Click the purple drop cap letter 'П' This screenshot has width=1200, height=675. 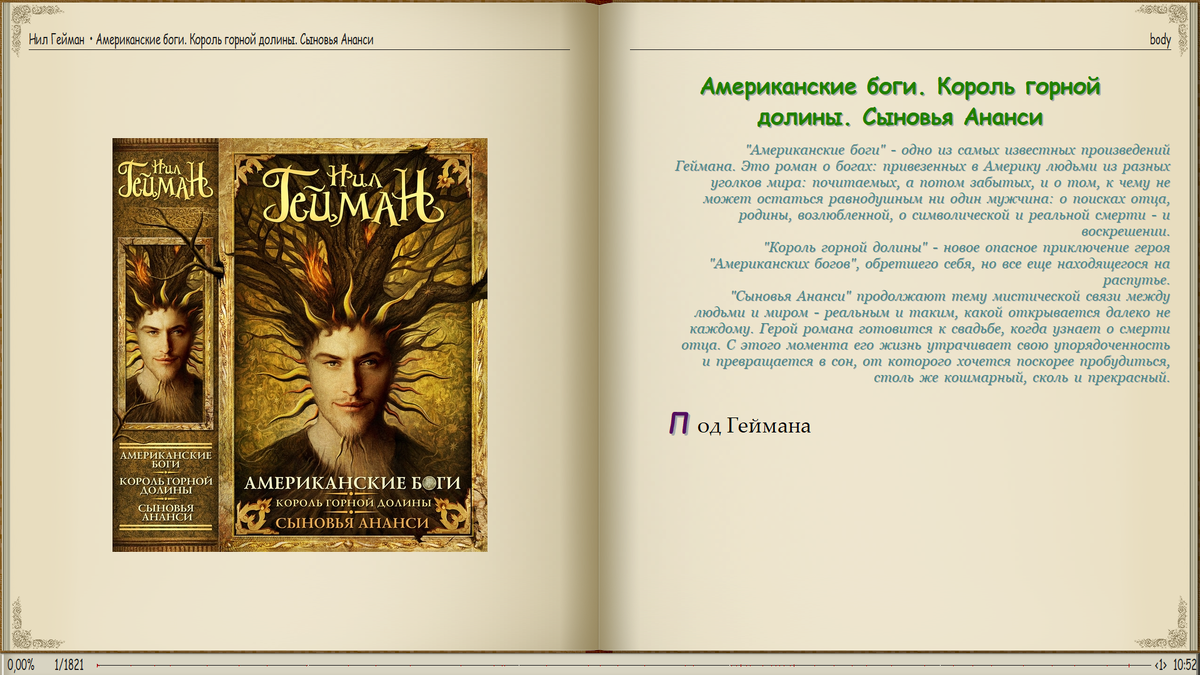(679, 424)
